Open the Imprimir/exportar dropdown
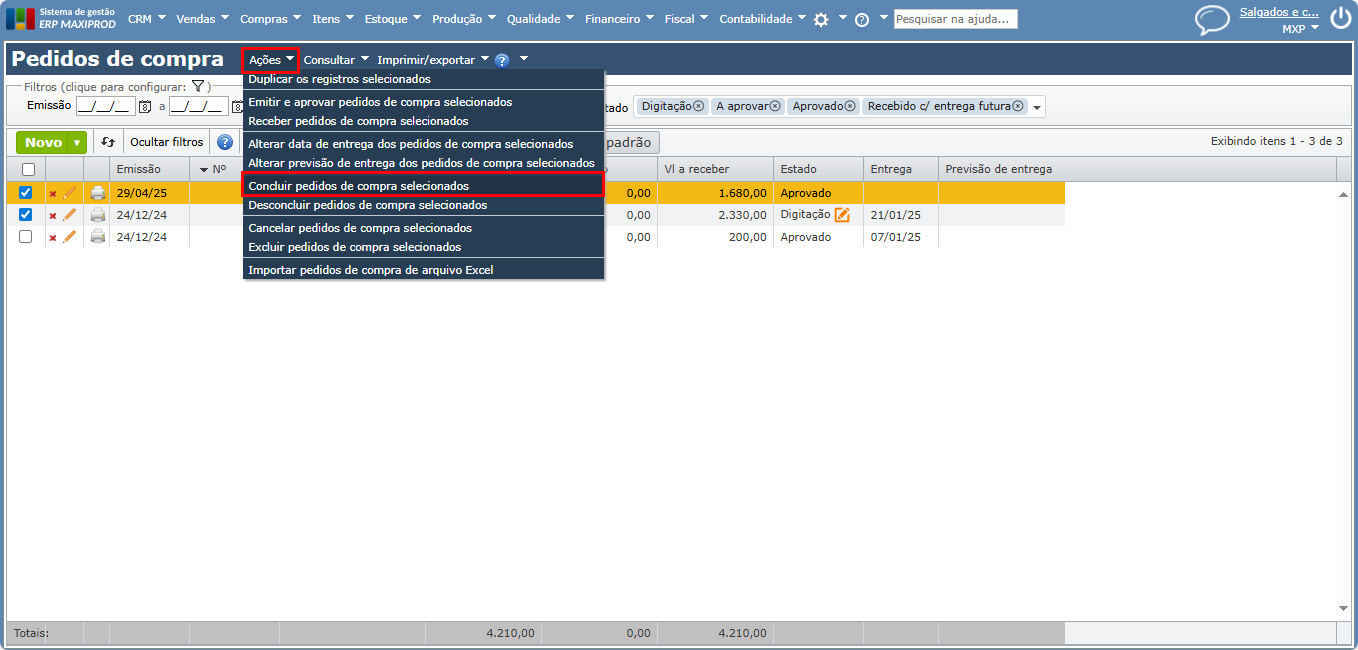The width and height of the screenshot is (1358, 650). coord(433,60)
